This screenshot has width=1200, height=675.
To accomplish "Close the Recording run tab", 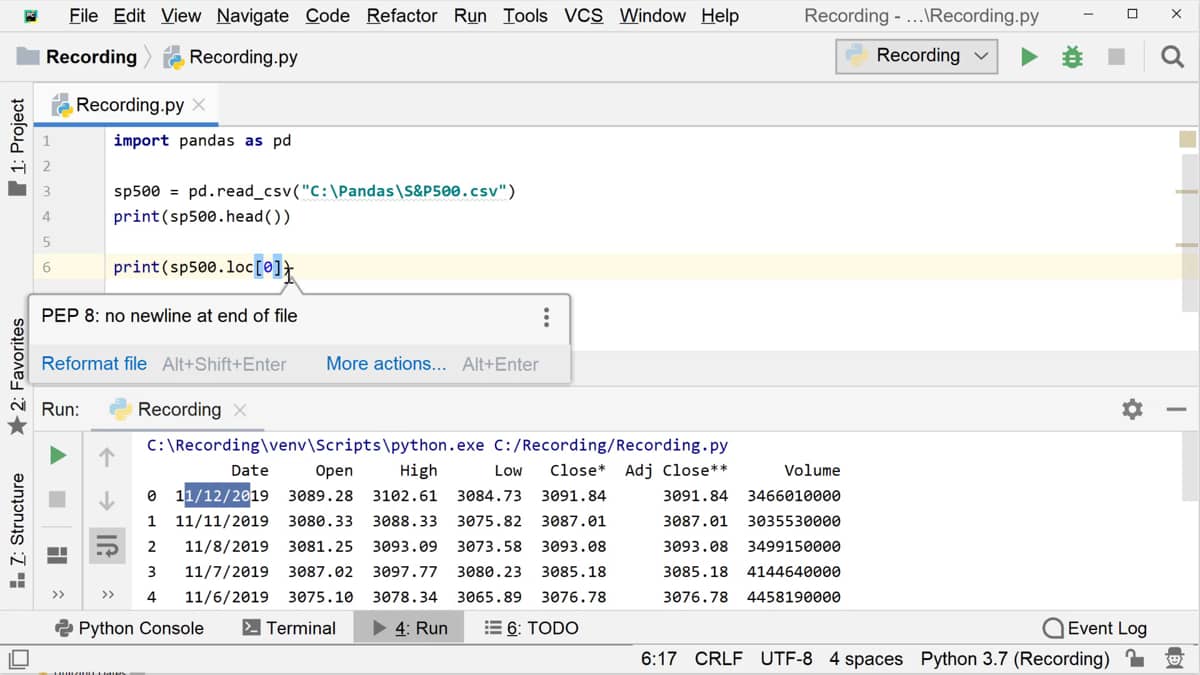I will [x=239, y=410].
